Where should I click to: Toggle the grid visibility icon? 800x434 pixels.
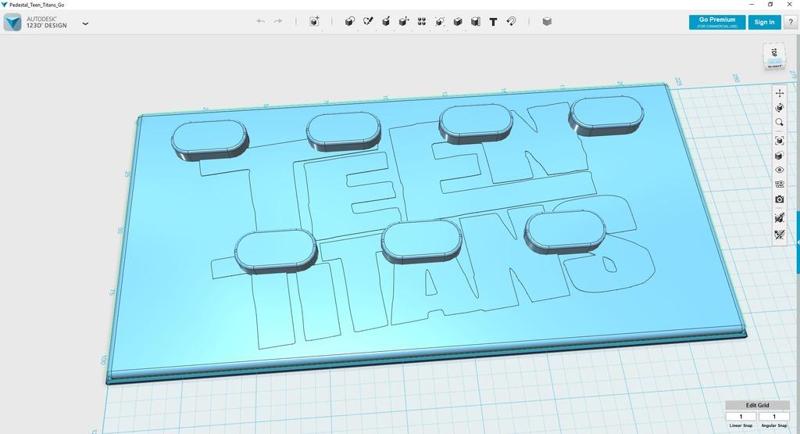click(x=779, y=185)
